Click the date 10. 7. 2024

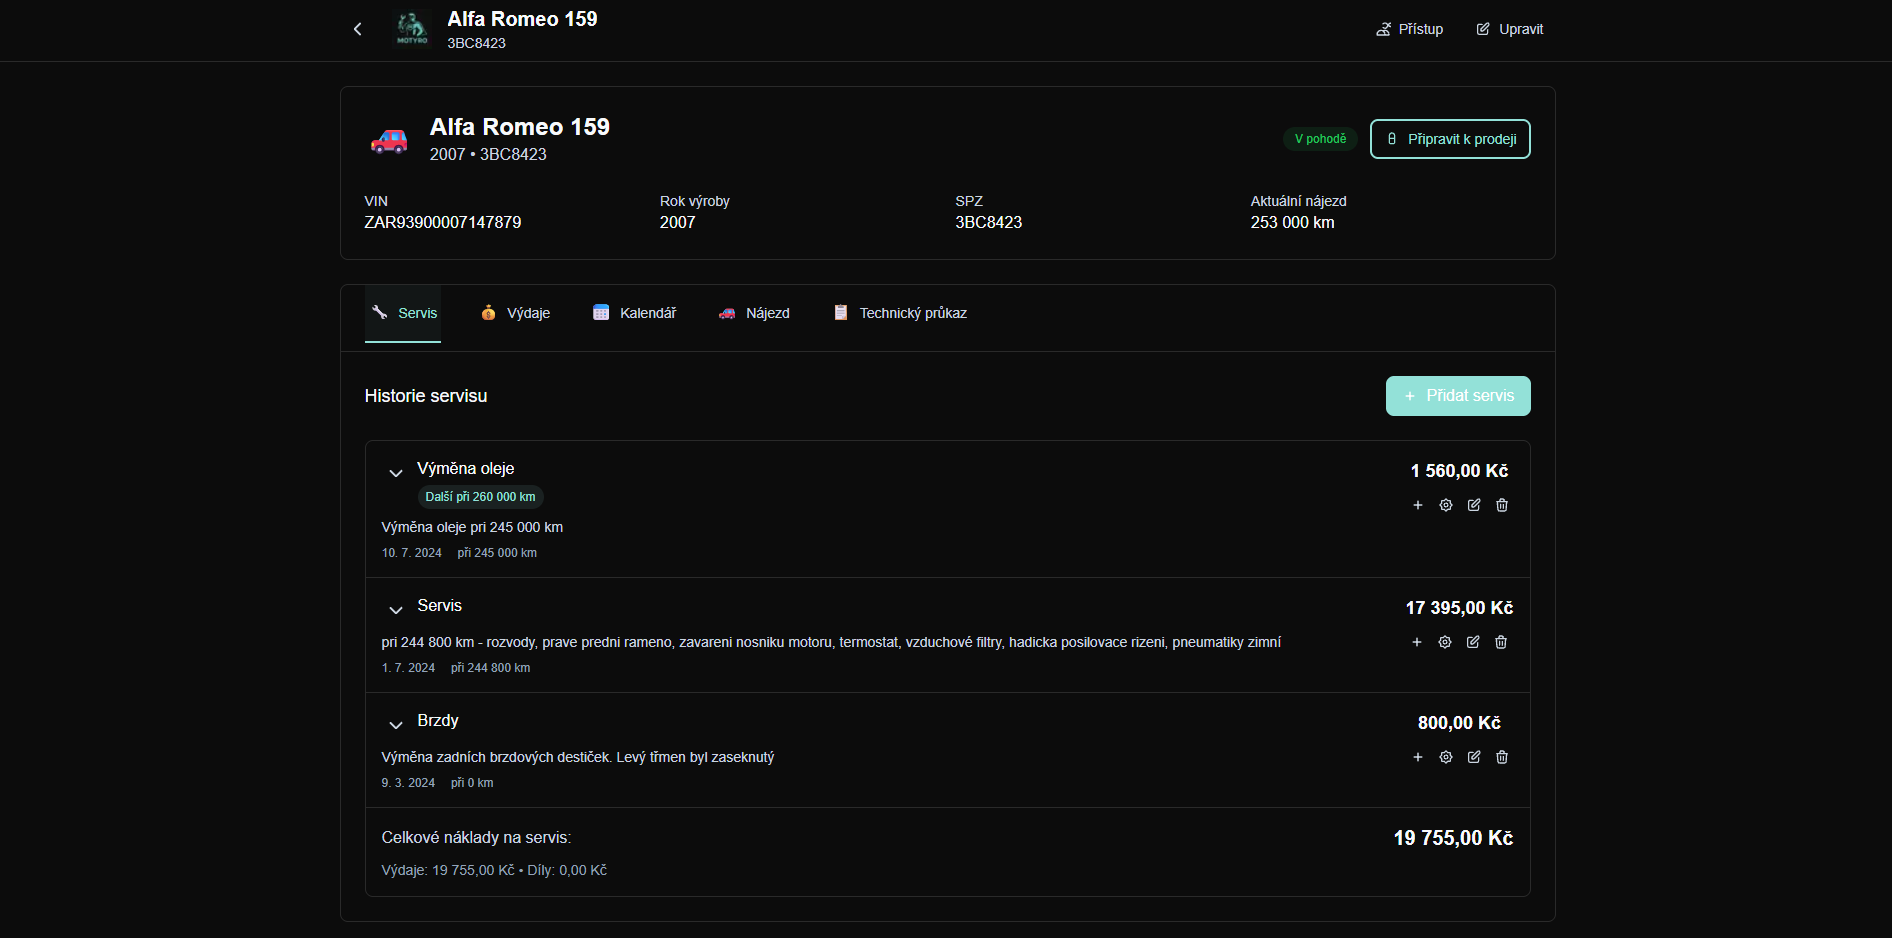coord(411,553)
